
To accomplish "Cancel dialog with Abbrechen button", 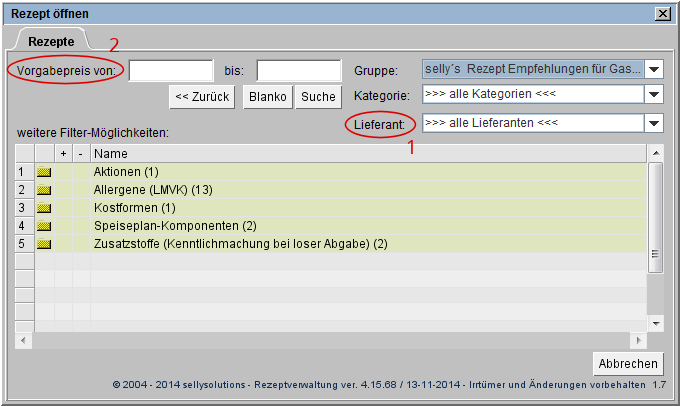I will point(628,363).
